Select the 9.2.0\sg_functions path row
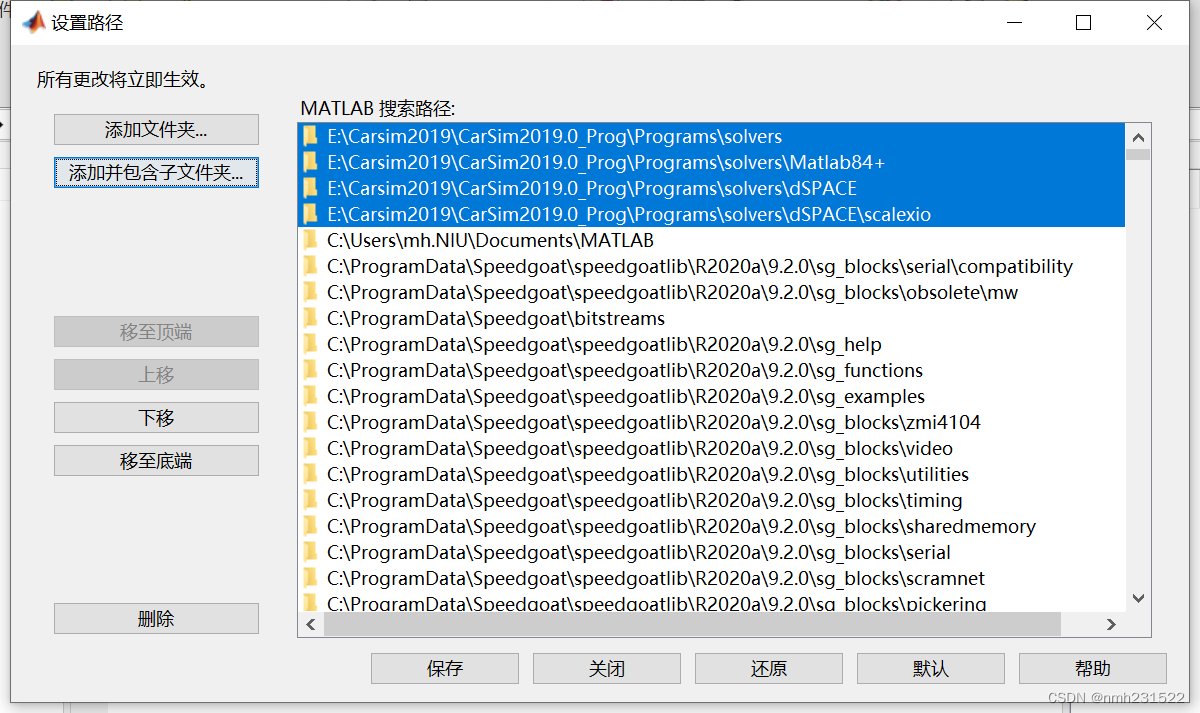 [712, 370]
